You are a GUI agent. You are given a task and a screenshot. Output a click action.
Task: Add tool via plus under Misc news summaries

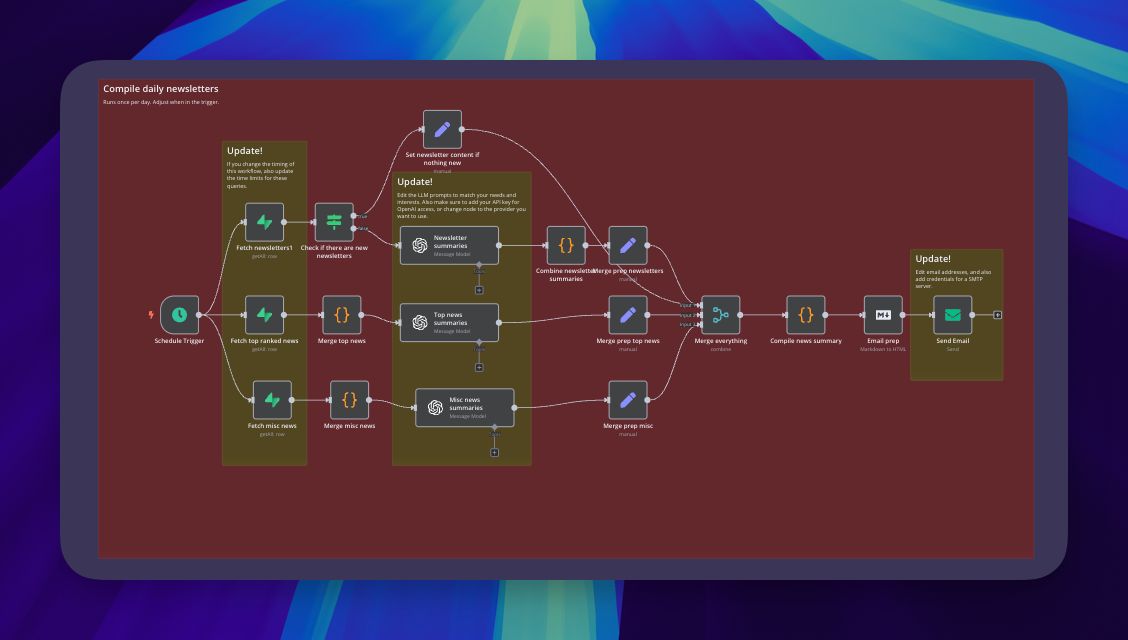click(x=494, y=452)
